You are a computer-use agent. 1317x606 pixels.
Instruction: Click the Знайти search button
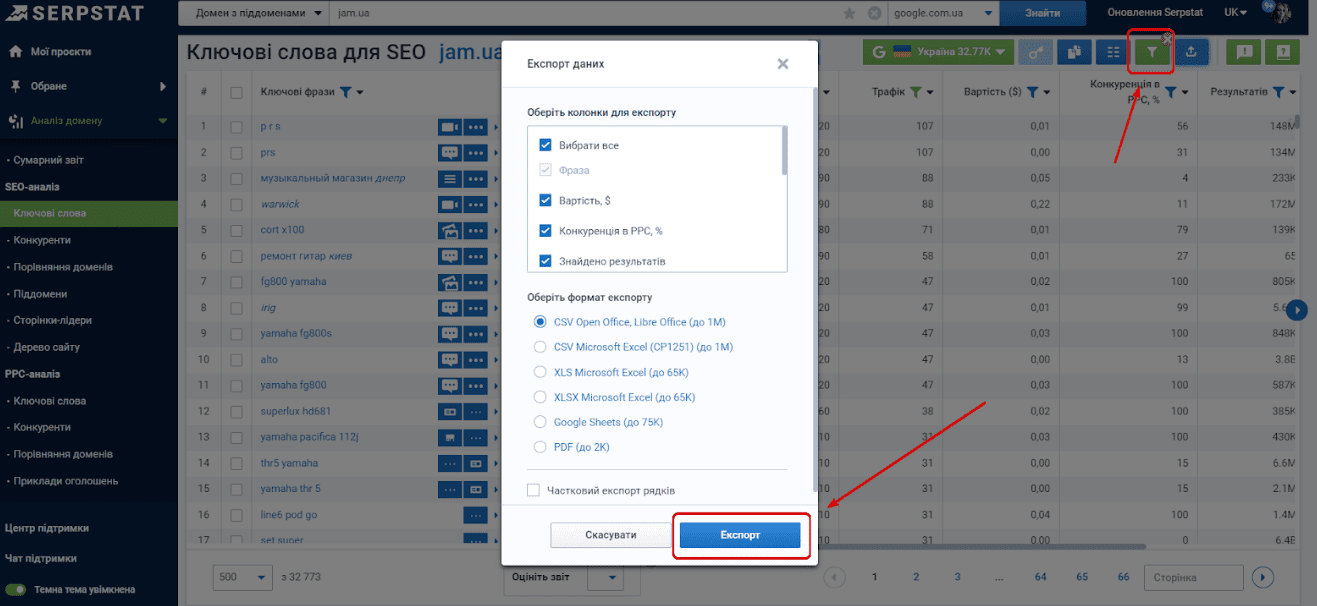[x=1043, y=13]
